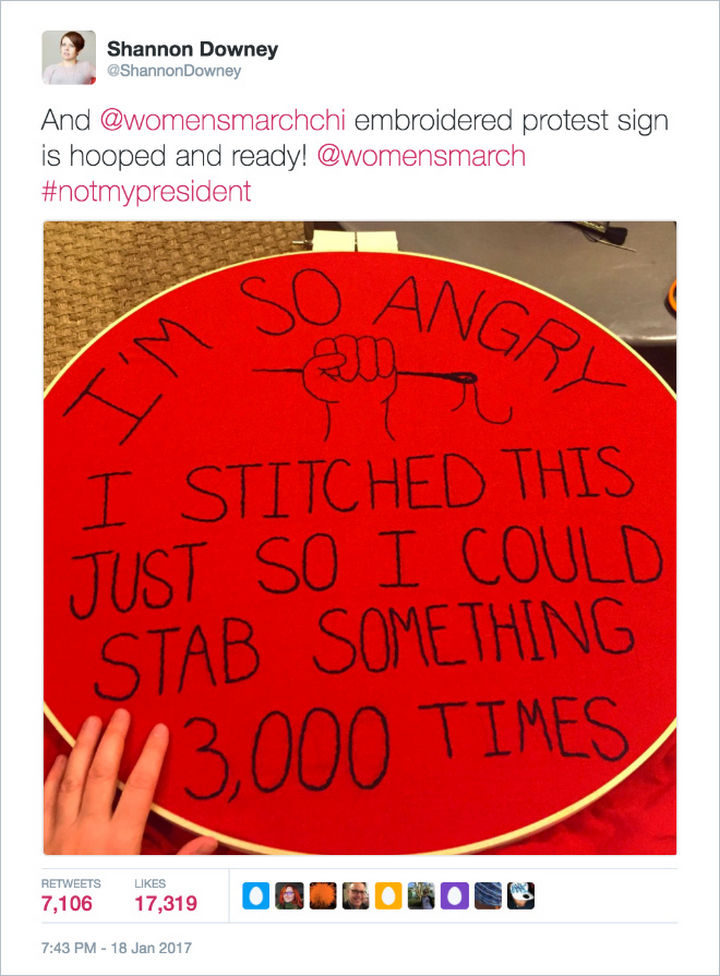This screenshot has width=720, height=976.
Task: Open the outdoor trees photo liker avatar
Action: [x=421, y=896]
